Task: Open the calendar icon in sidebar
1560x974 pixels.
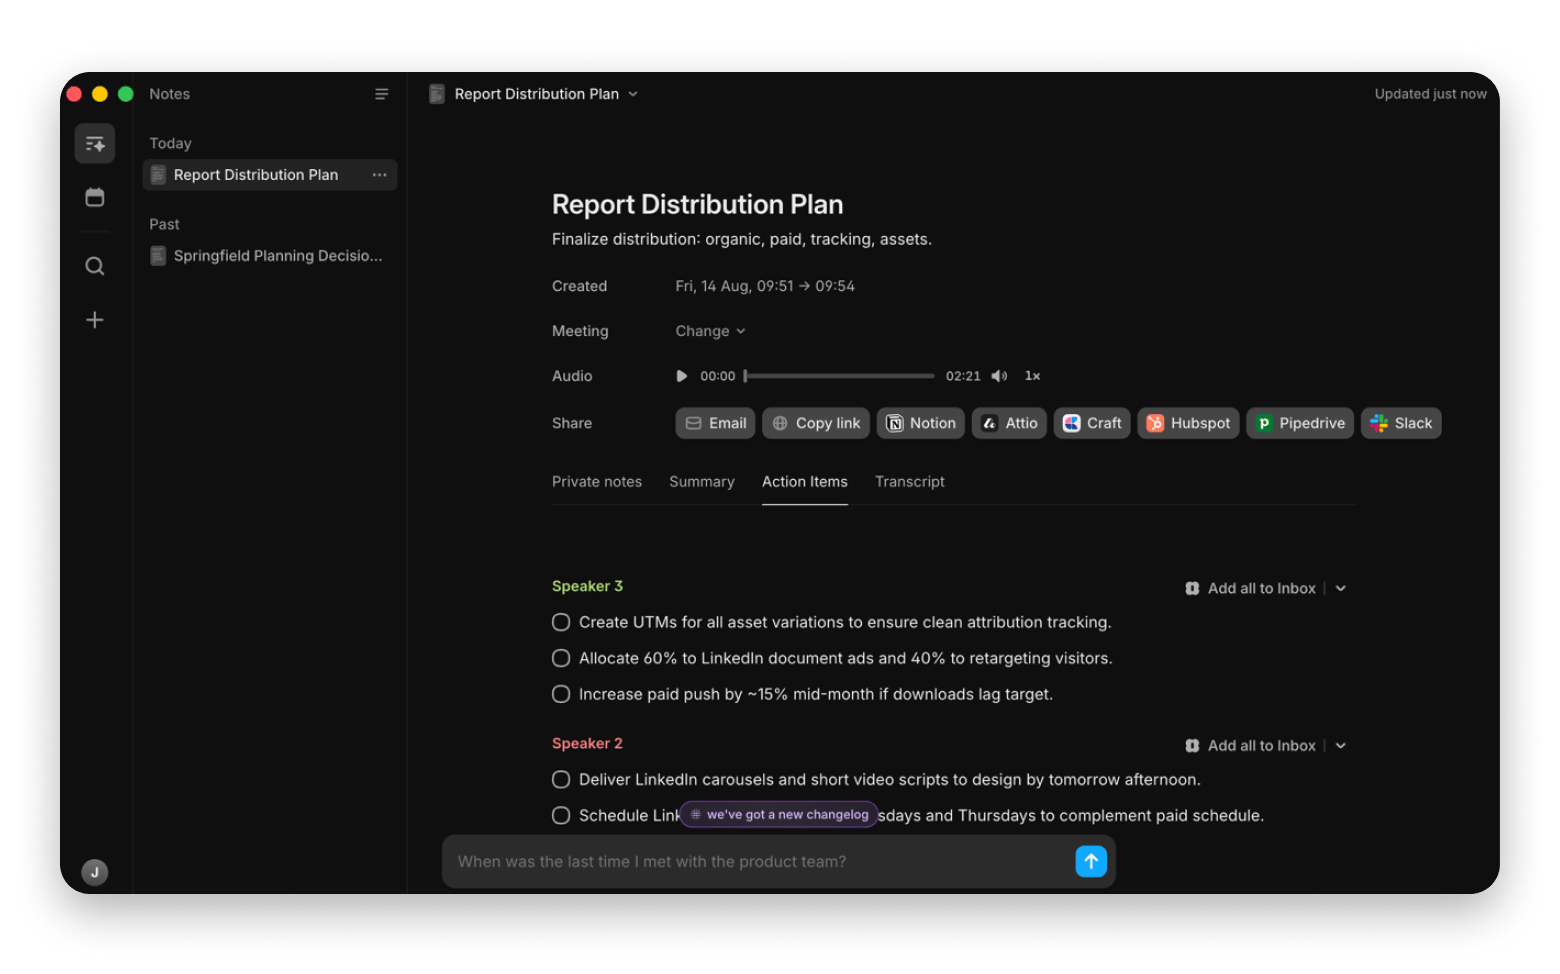Action: 95,197
